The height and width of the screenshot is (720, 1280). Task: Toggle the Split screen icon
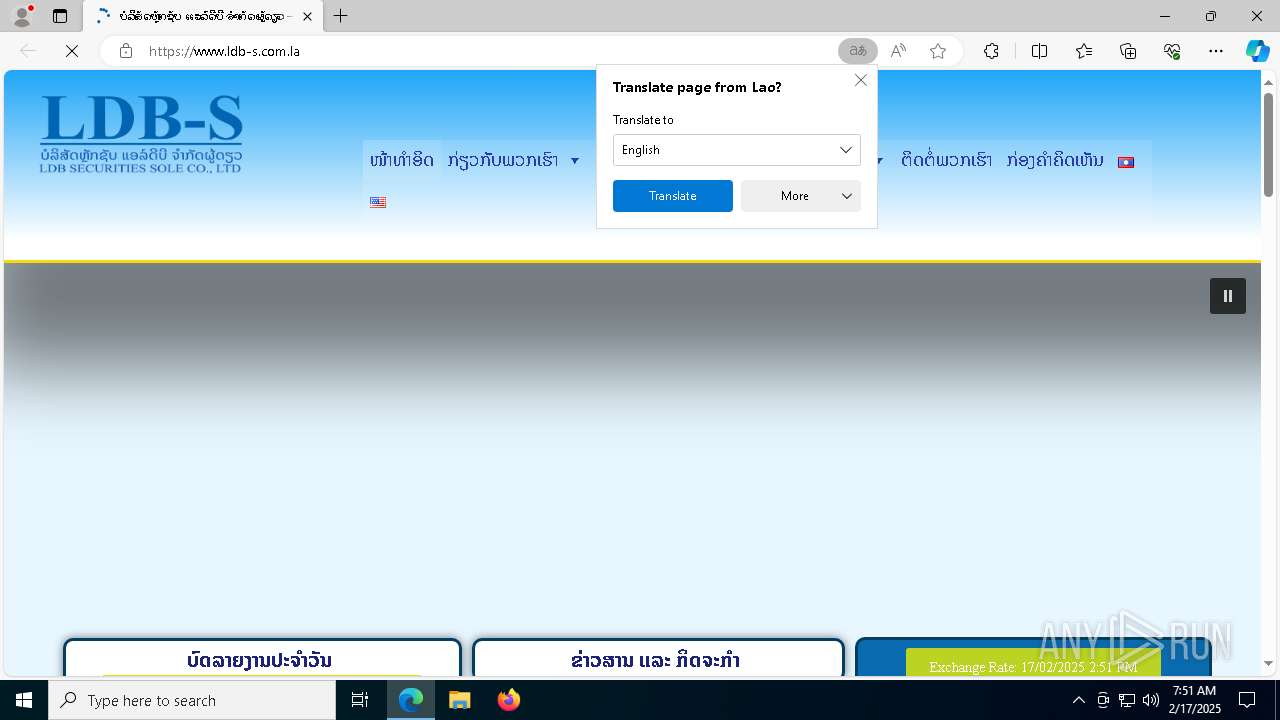pos(1039,51)
